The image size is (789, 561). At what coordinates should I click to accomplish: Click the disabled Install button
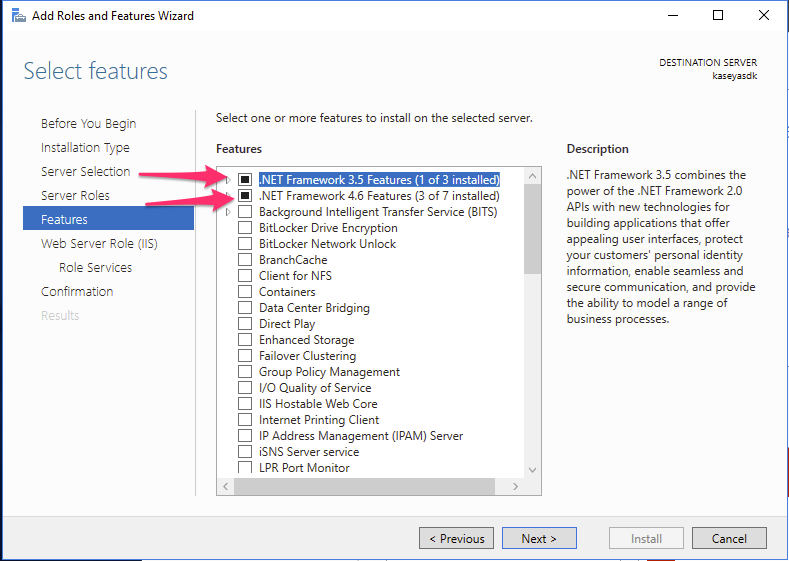pos(646,538)
